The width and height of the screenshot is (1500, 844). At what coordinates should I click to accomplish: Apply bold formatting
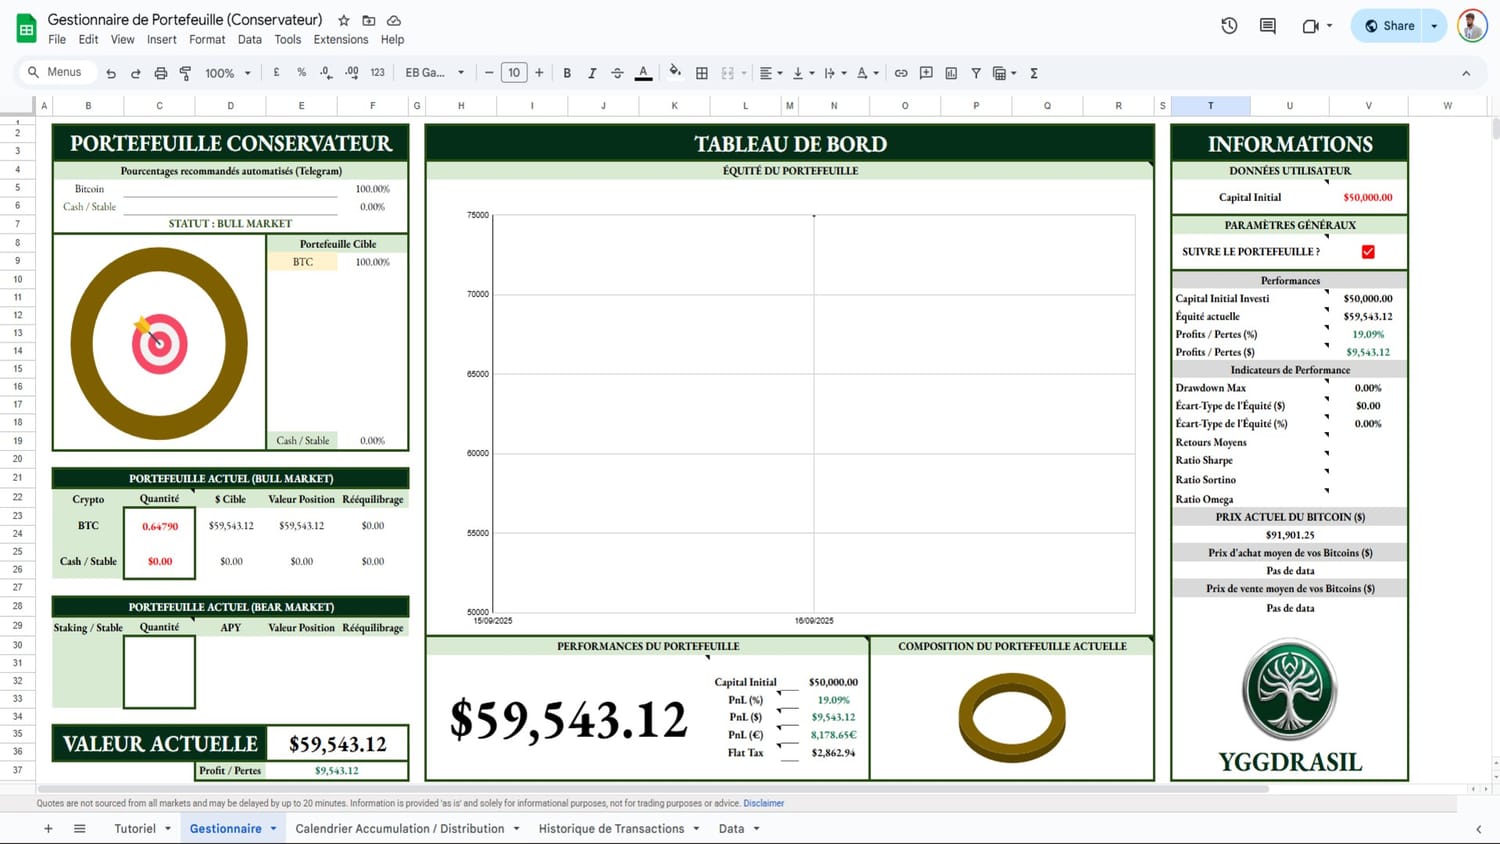click(x=567, y=73)
